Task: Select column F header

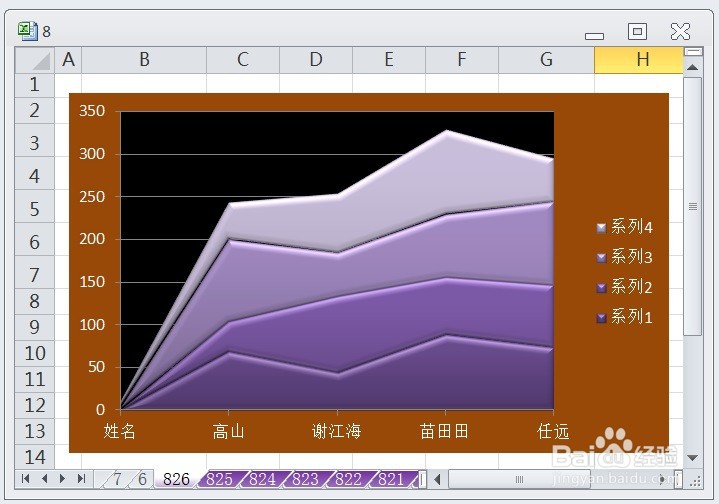Action: [462, 60]
